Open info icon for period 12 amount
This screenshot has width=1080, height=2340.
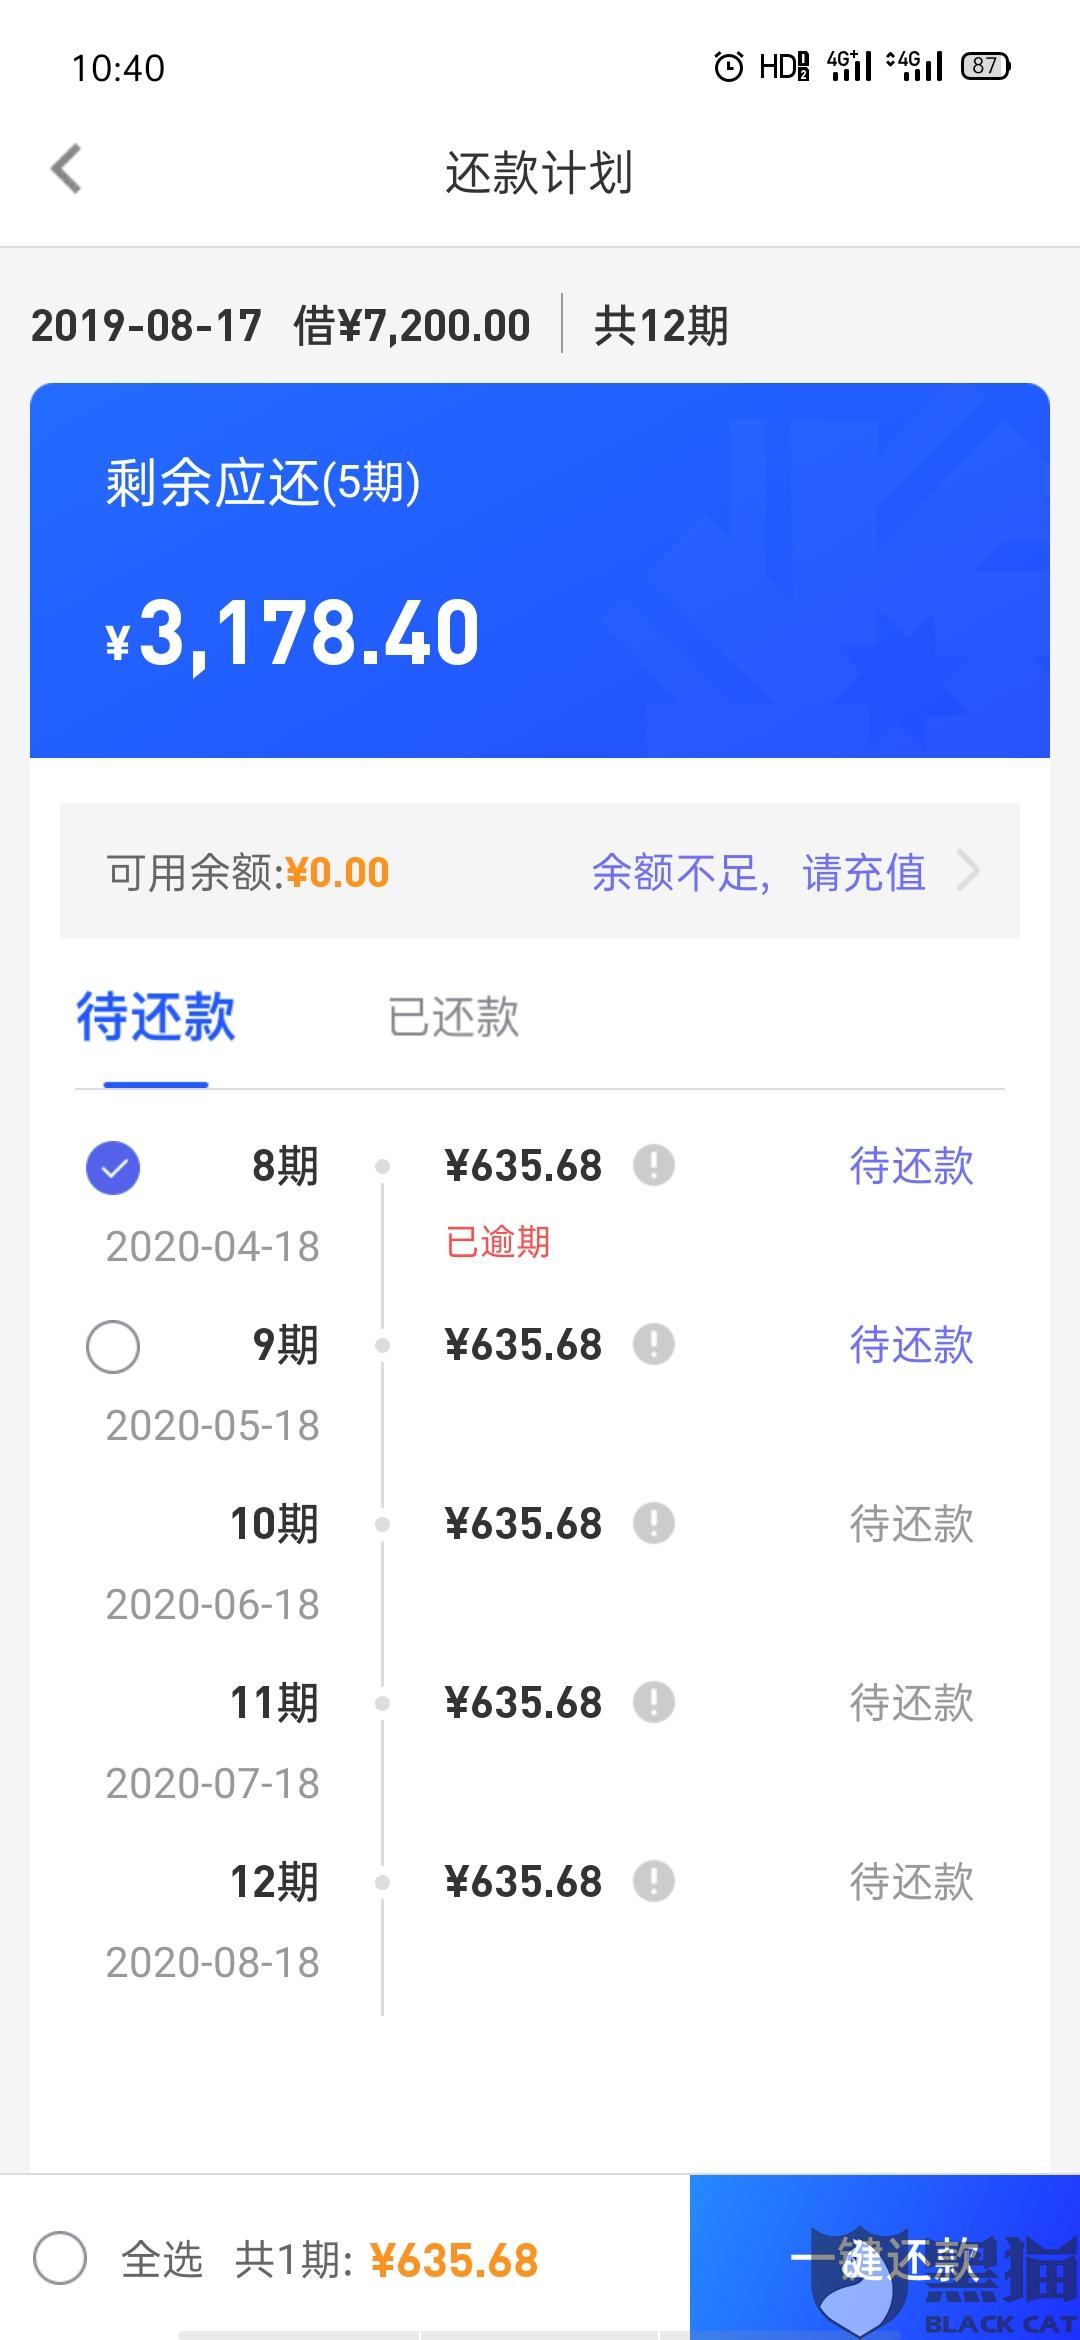coord(654,1882)
